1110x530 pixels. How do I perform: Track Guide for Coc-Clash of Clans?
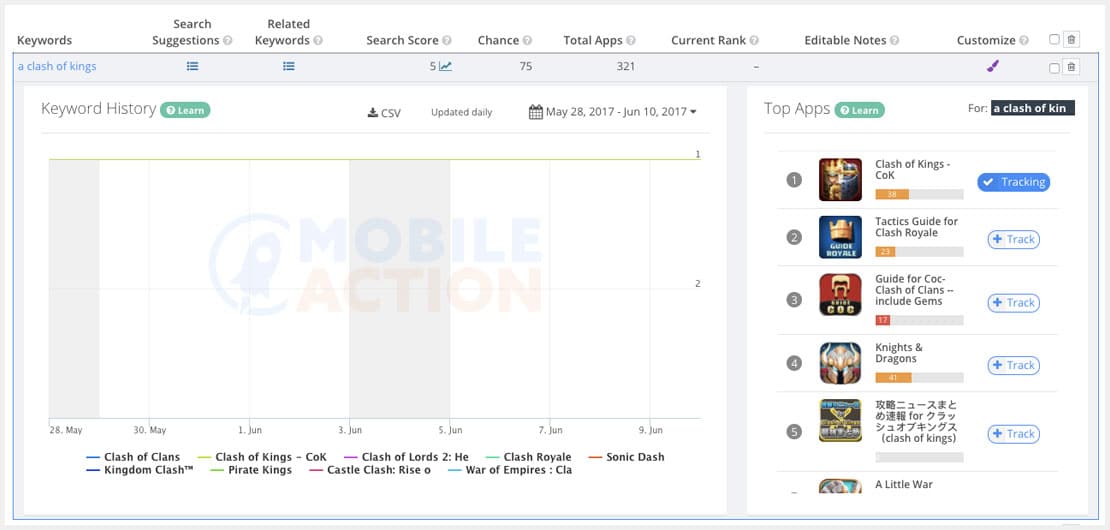point(1014,303)
